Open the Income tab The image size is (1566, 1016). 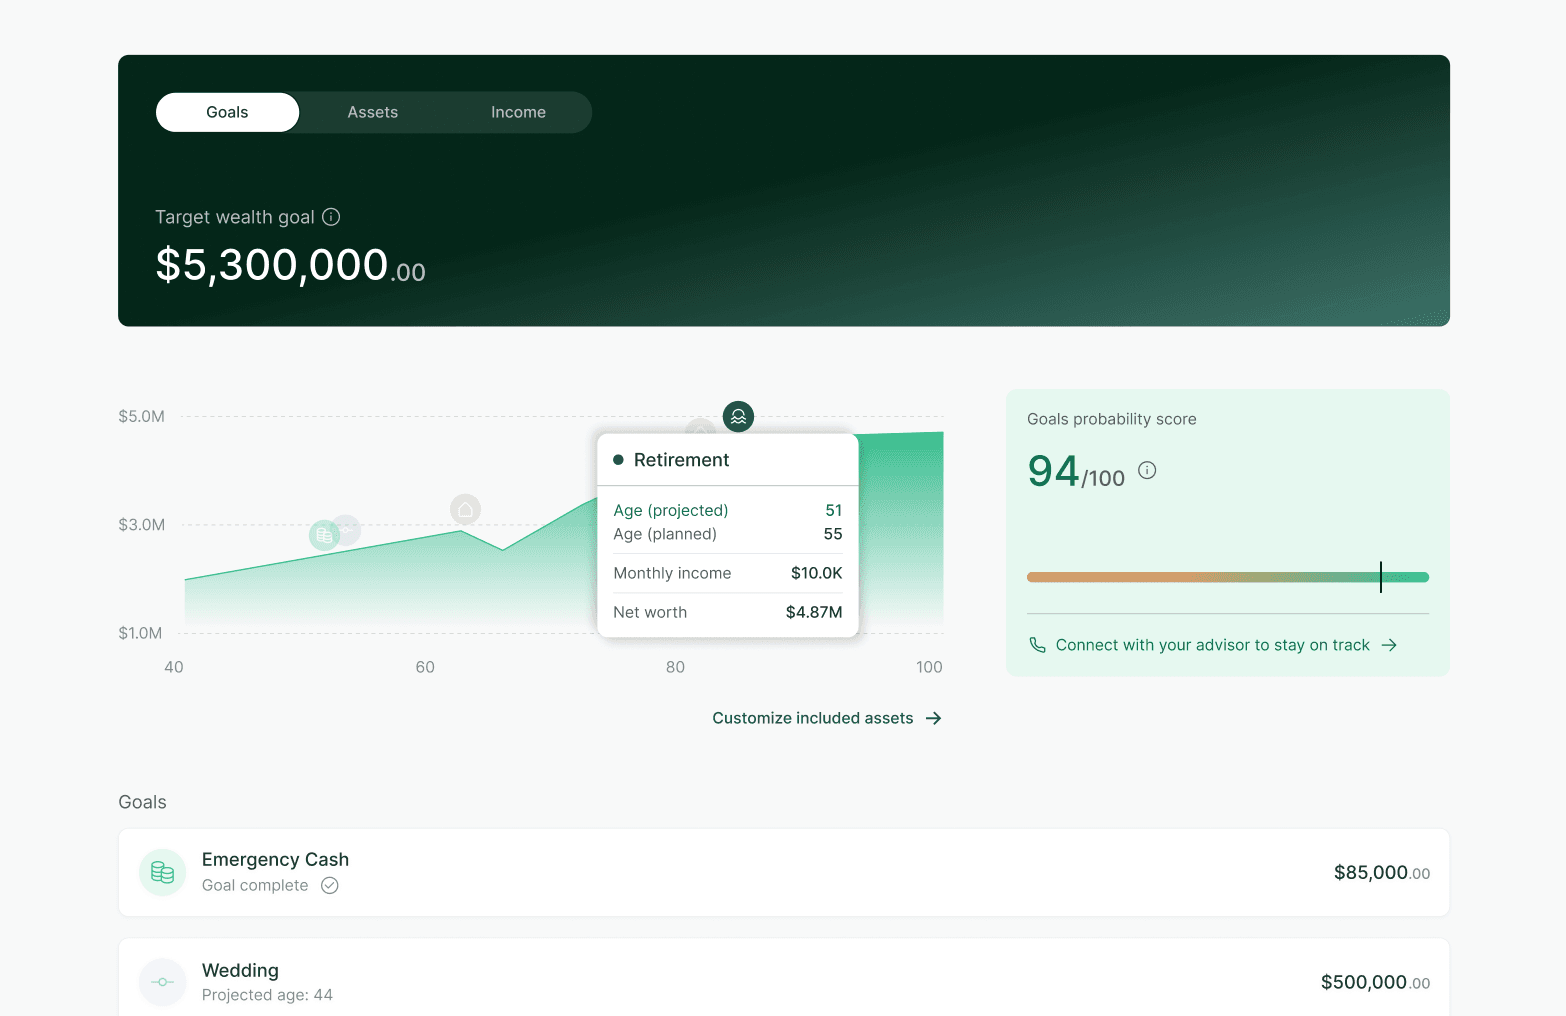[518, 112]
